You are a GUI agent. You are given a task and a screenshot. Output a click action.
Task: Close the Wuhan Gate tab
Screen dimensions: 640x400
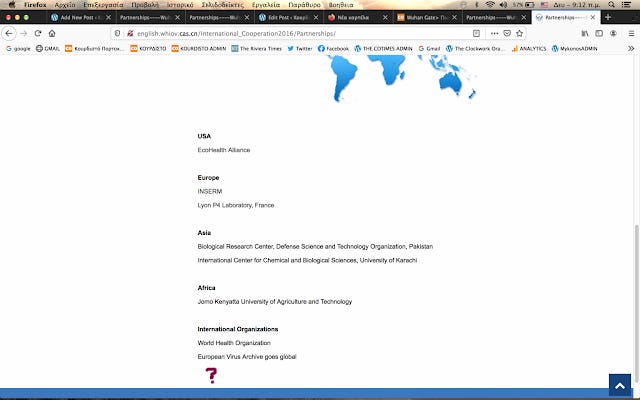point(454,18)
